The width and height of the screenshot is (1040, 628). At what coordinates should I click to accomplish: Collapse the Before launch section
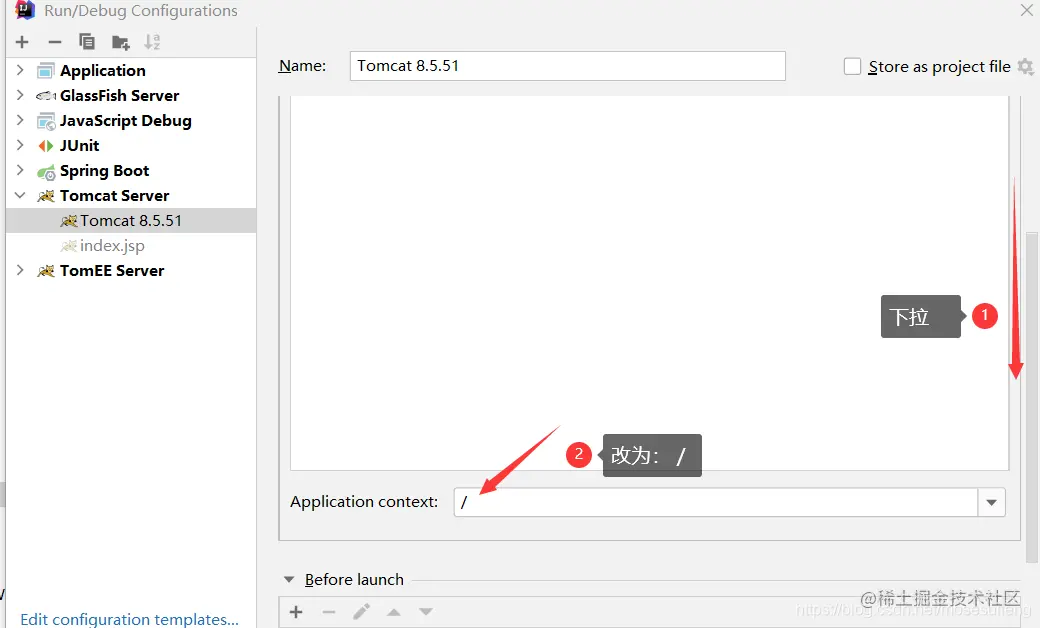pos(289,579)
